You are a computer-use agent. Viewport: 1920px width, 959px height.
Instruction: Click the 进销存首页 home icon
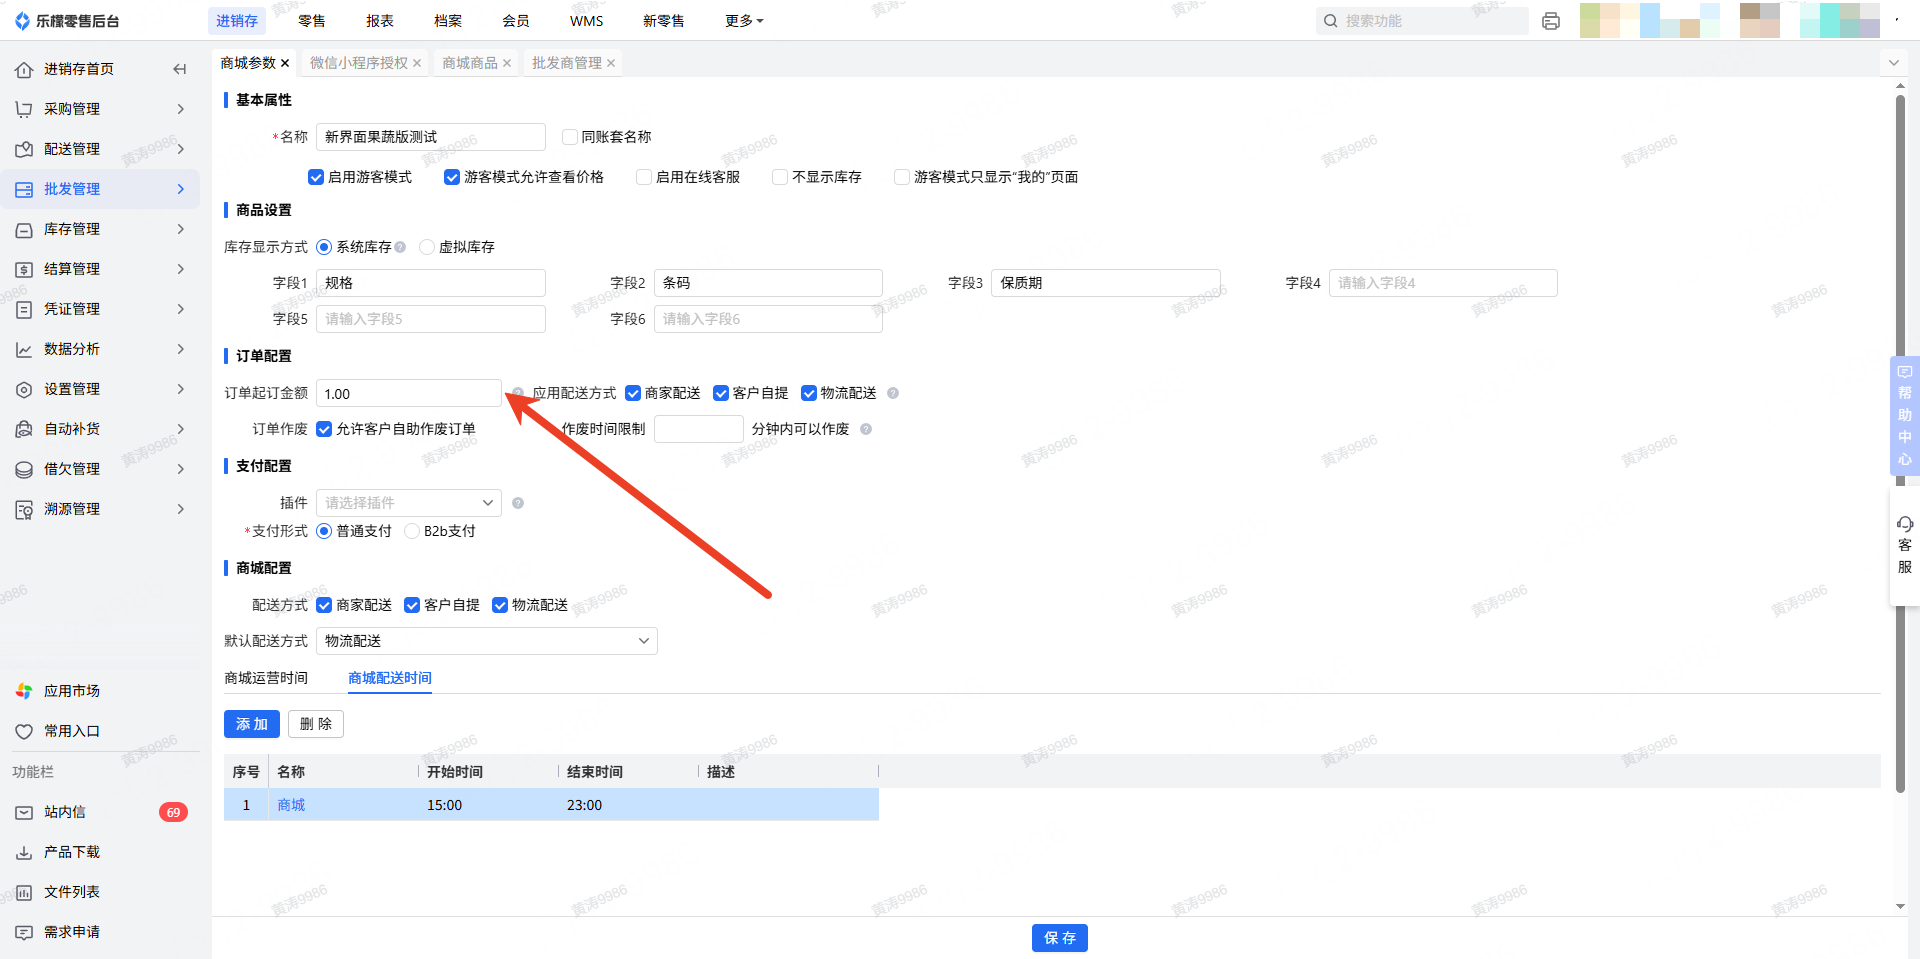pos(24,69)
